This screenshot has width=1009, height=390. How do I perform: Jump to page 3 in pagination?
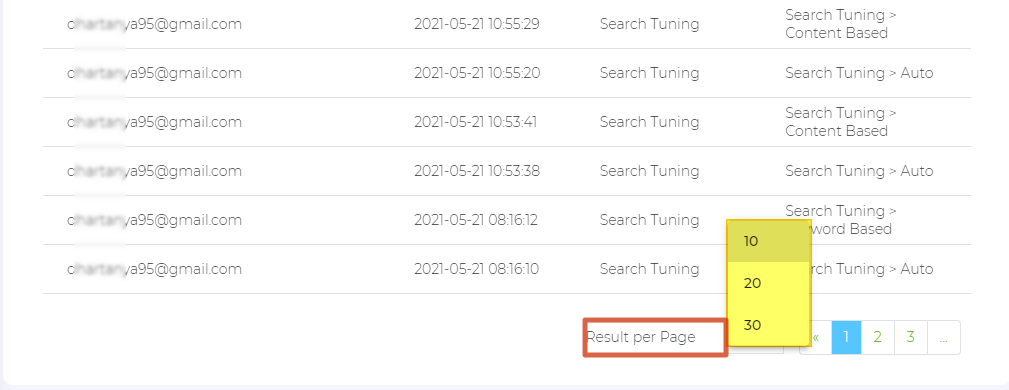tap(911, 337)
